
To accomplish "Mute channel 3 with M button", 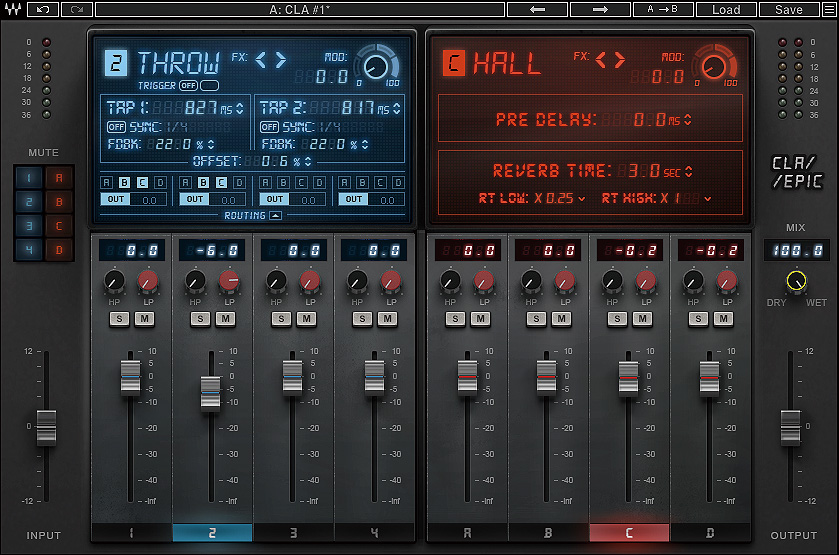I will click(307, 319).
